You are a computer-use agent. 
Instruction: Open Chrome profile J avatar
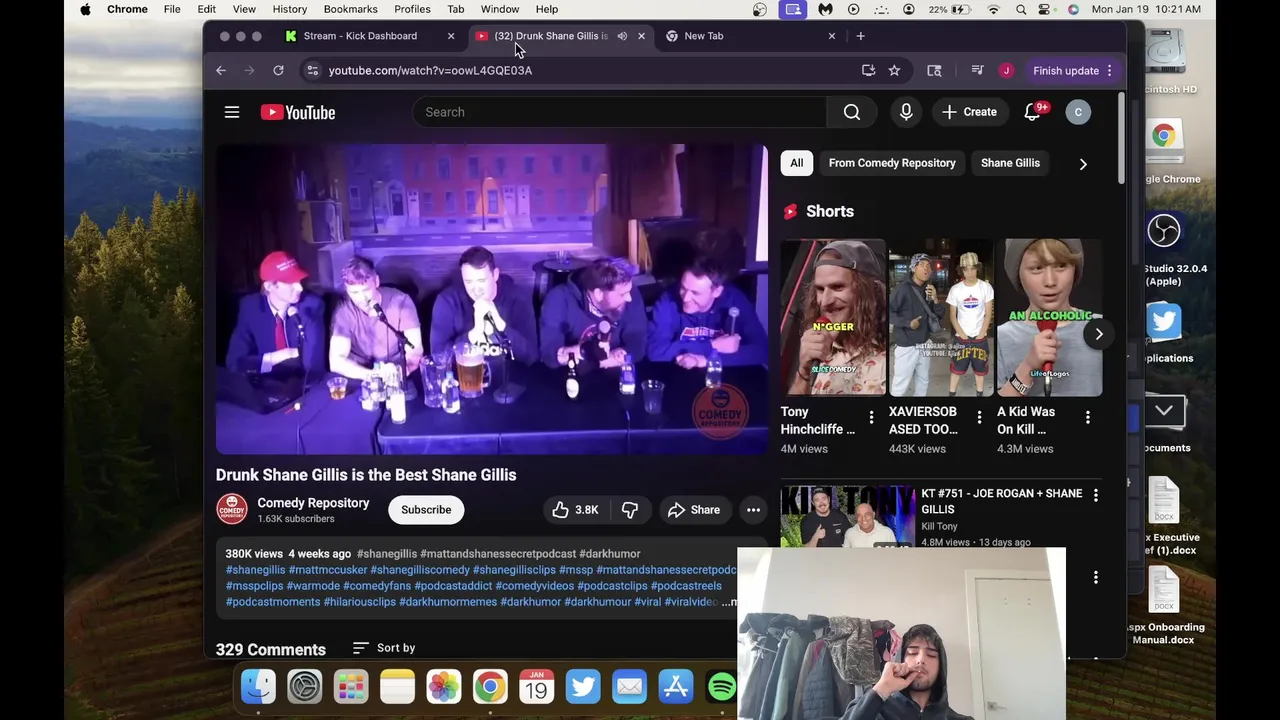(1006, 70)
